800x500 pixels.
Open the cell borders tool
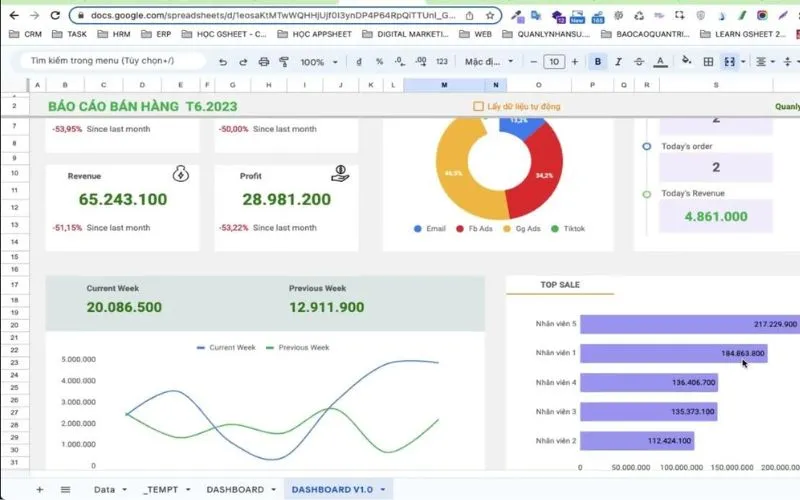(708, 62)
